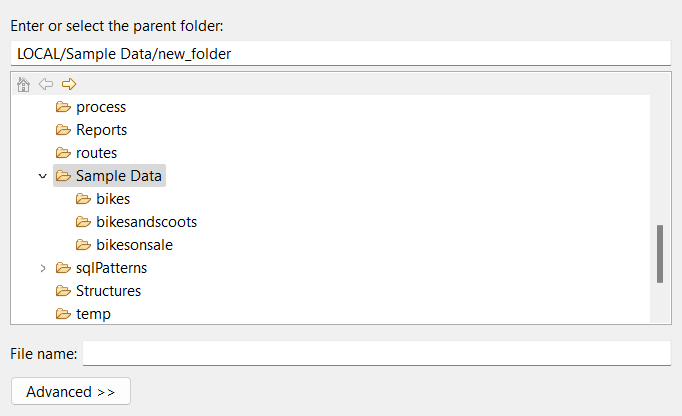Click the folder tree vertical scrollbar thumb
682x416 pixels.
coord(660,254)
